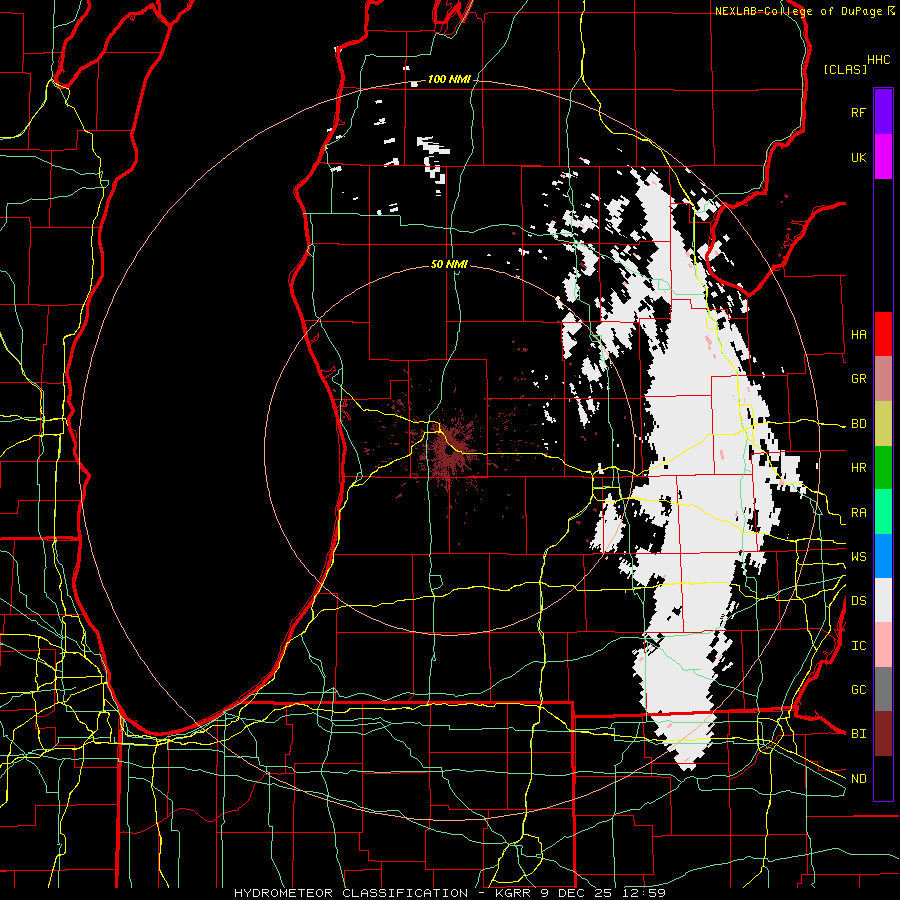Click the gray GC ground clutter swatch
The image size is (900, 900).
click(x=883, y=689)
